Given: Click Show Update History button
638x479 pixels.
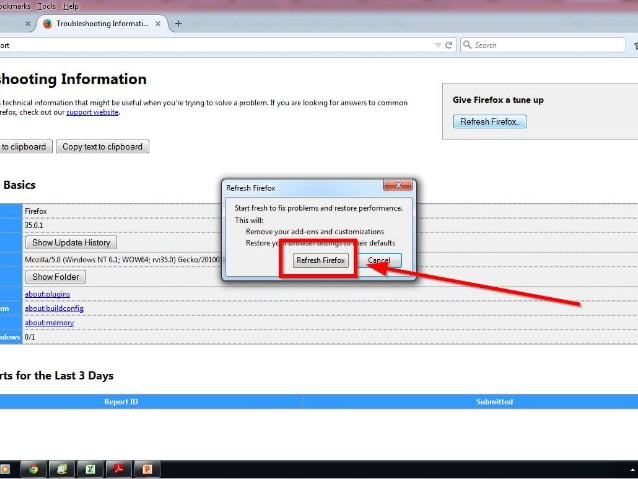Looking at the screenshot, I should 71,243.
